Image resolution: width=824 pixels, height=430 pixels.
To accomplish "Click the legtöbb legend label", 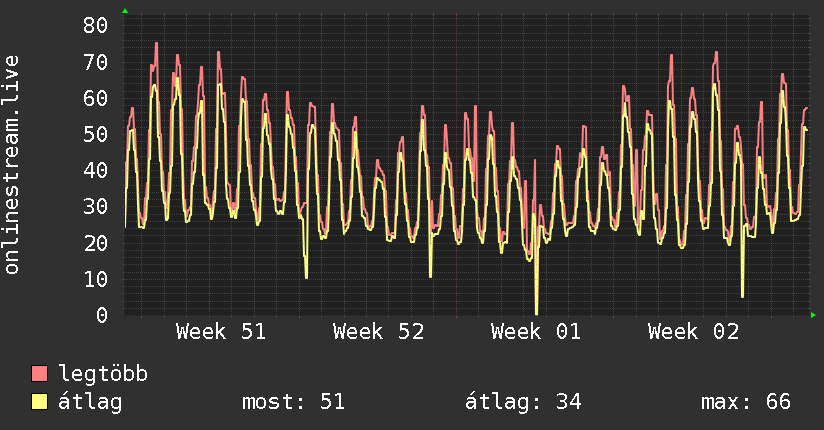I will tap(103, 374).
